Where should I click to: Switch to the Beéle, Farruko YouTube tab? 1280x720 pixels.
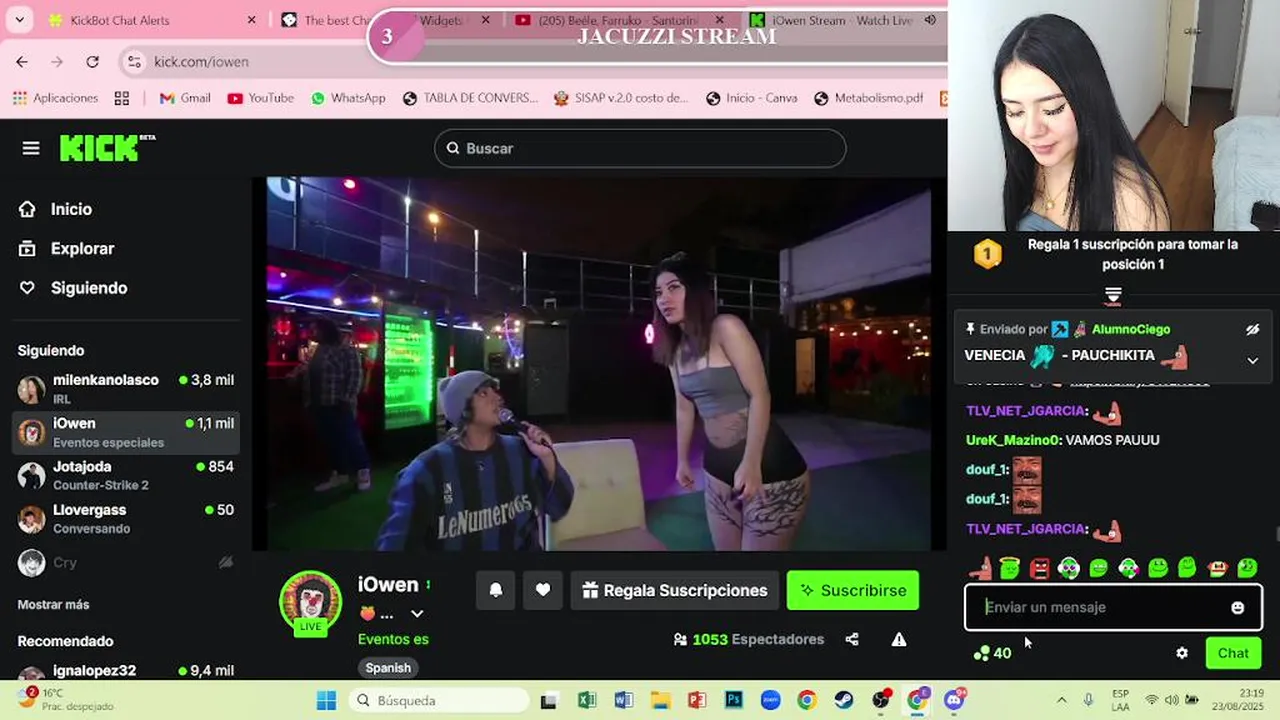tap(617, 20)
